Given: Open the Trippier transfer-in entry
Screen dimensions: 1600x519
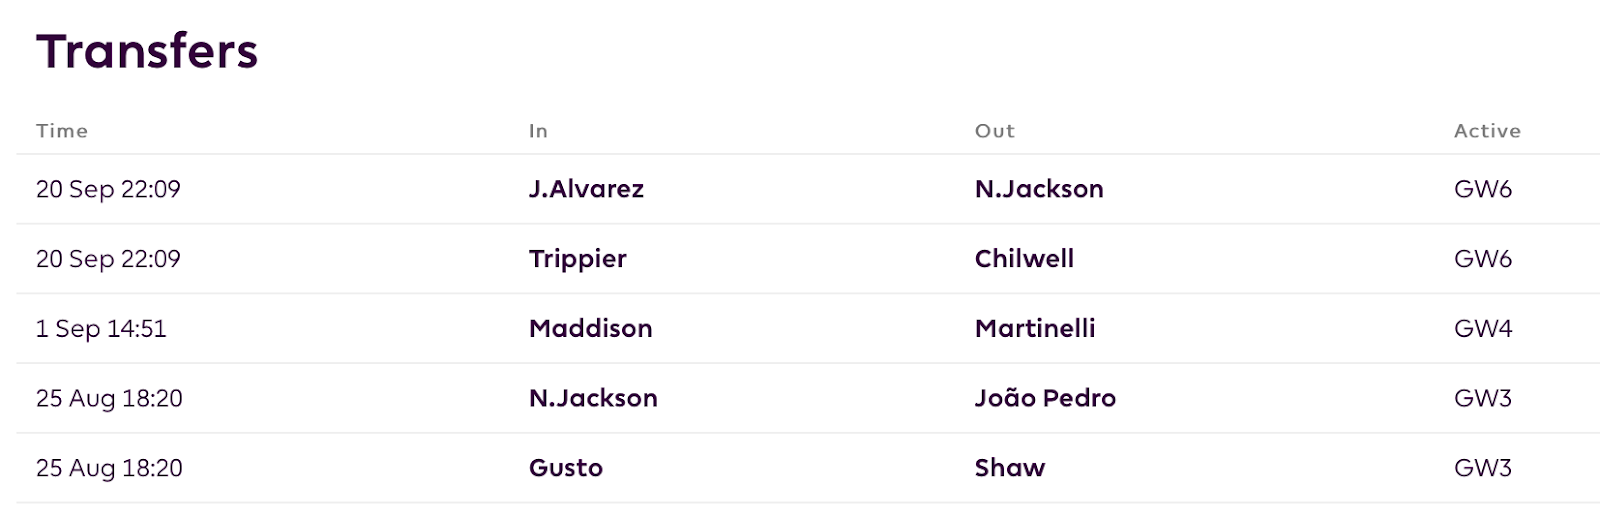Looking at the screenshot, I should point(578,259).
